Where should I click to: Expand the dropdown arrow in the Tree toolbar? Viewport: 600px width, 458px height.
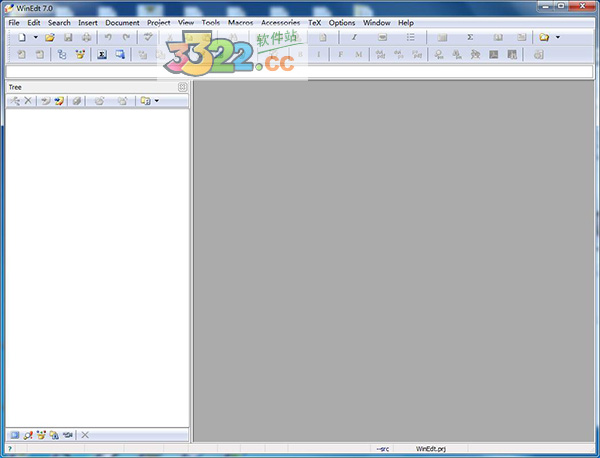click(x=157, y=101)
